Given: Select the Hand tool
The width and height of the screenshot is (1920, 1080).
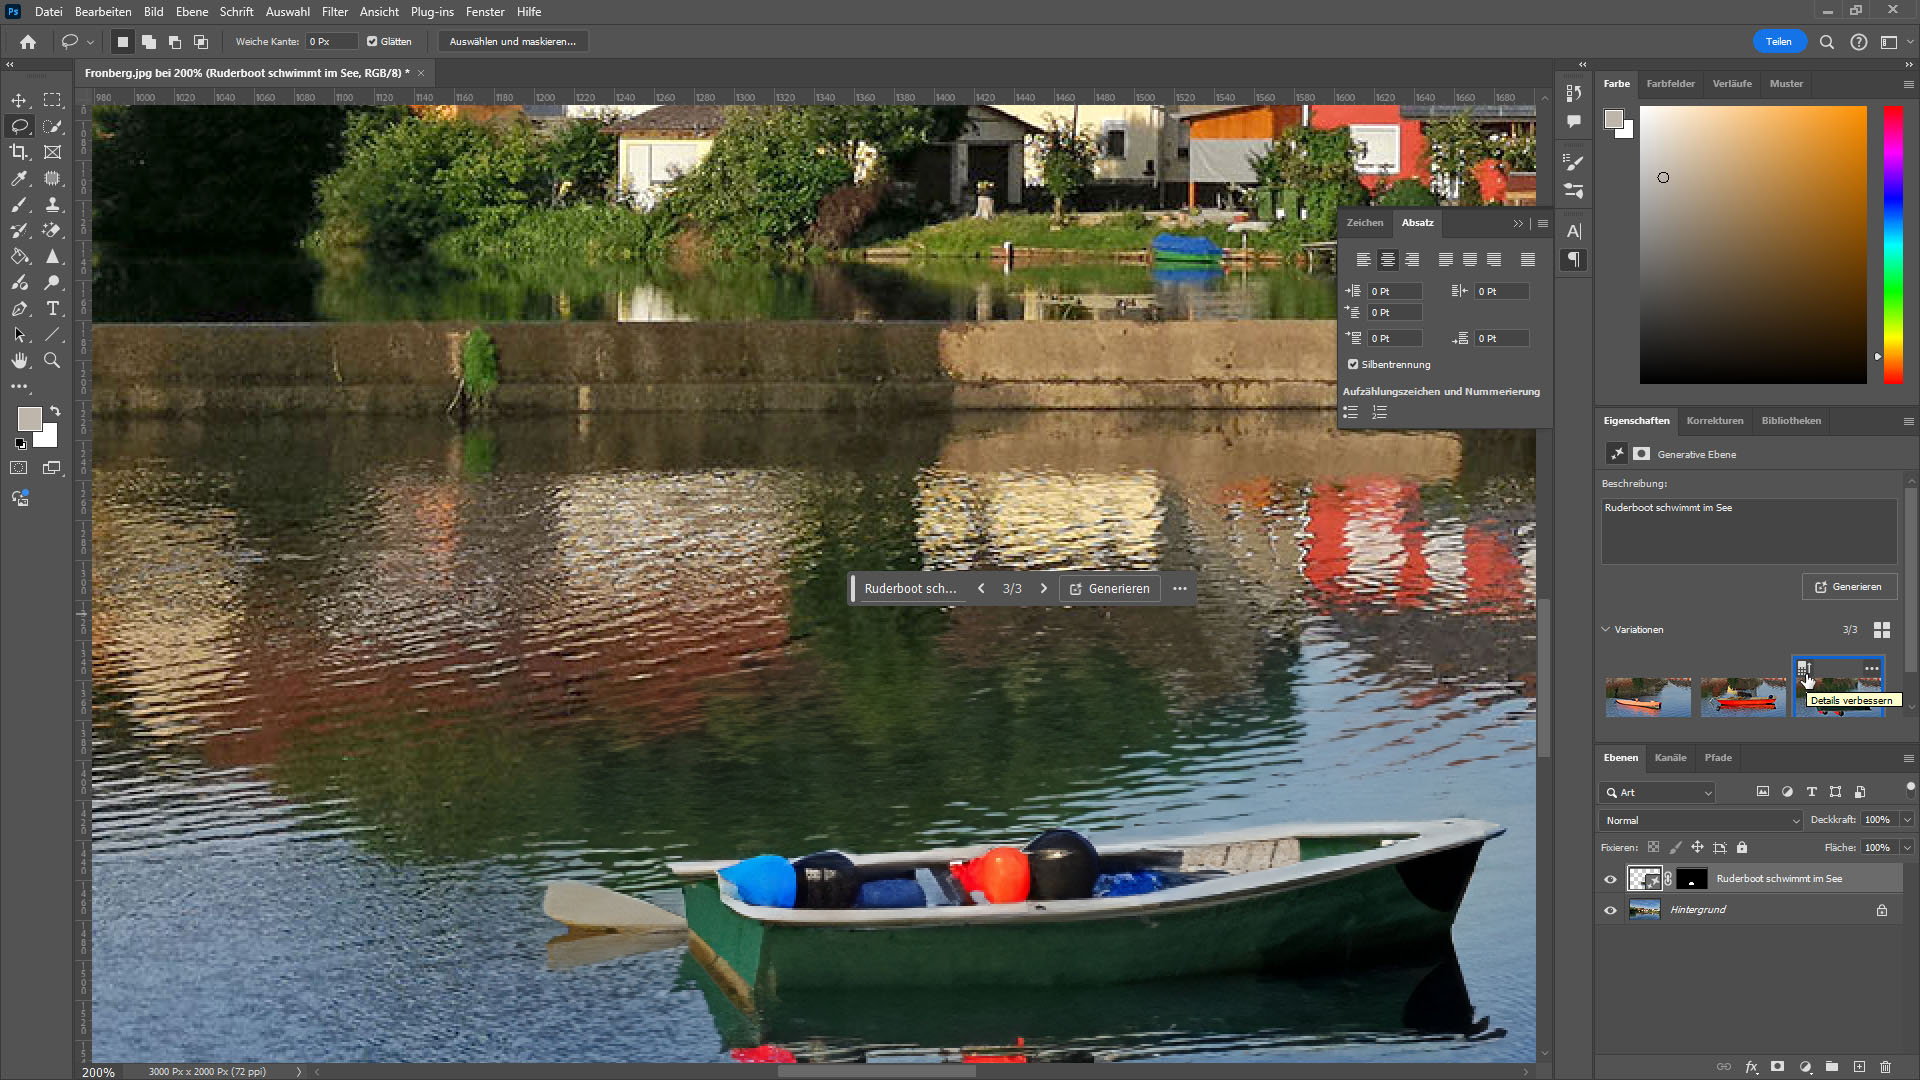Looking at the screenshot, I should coord(19,360).
